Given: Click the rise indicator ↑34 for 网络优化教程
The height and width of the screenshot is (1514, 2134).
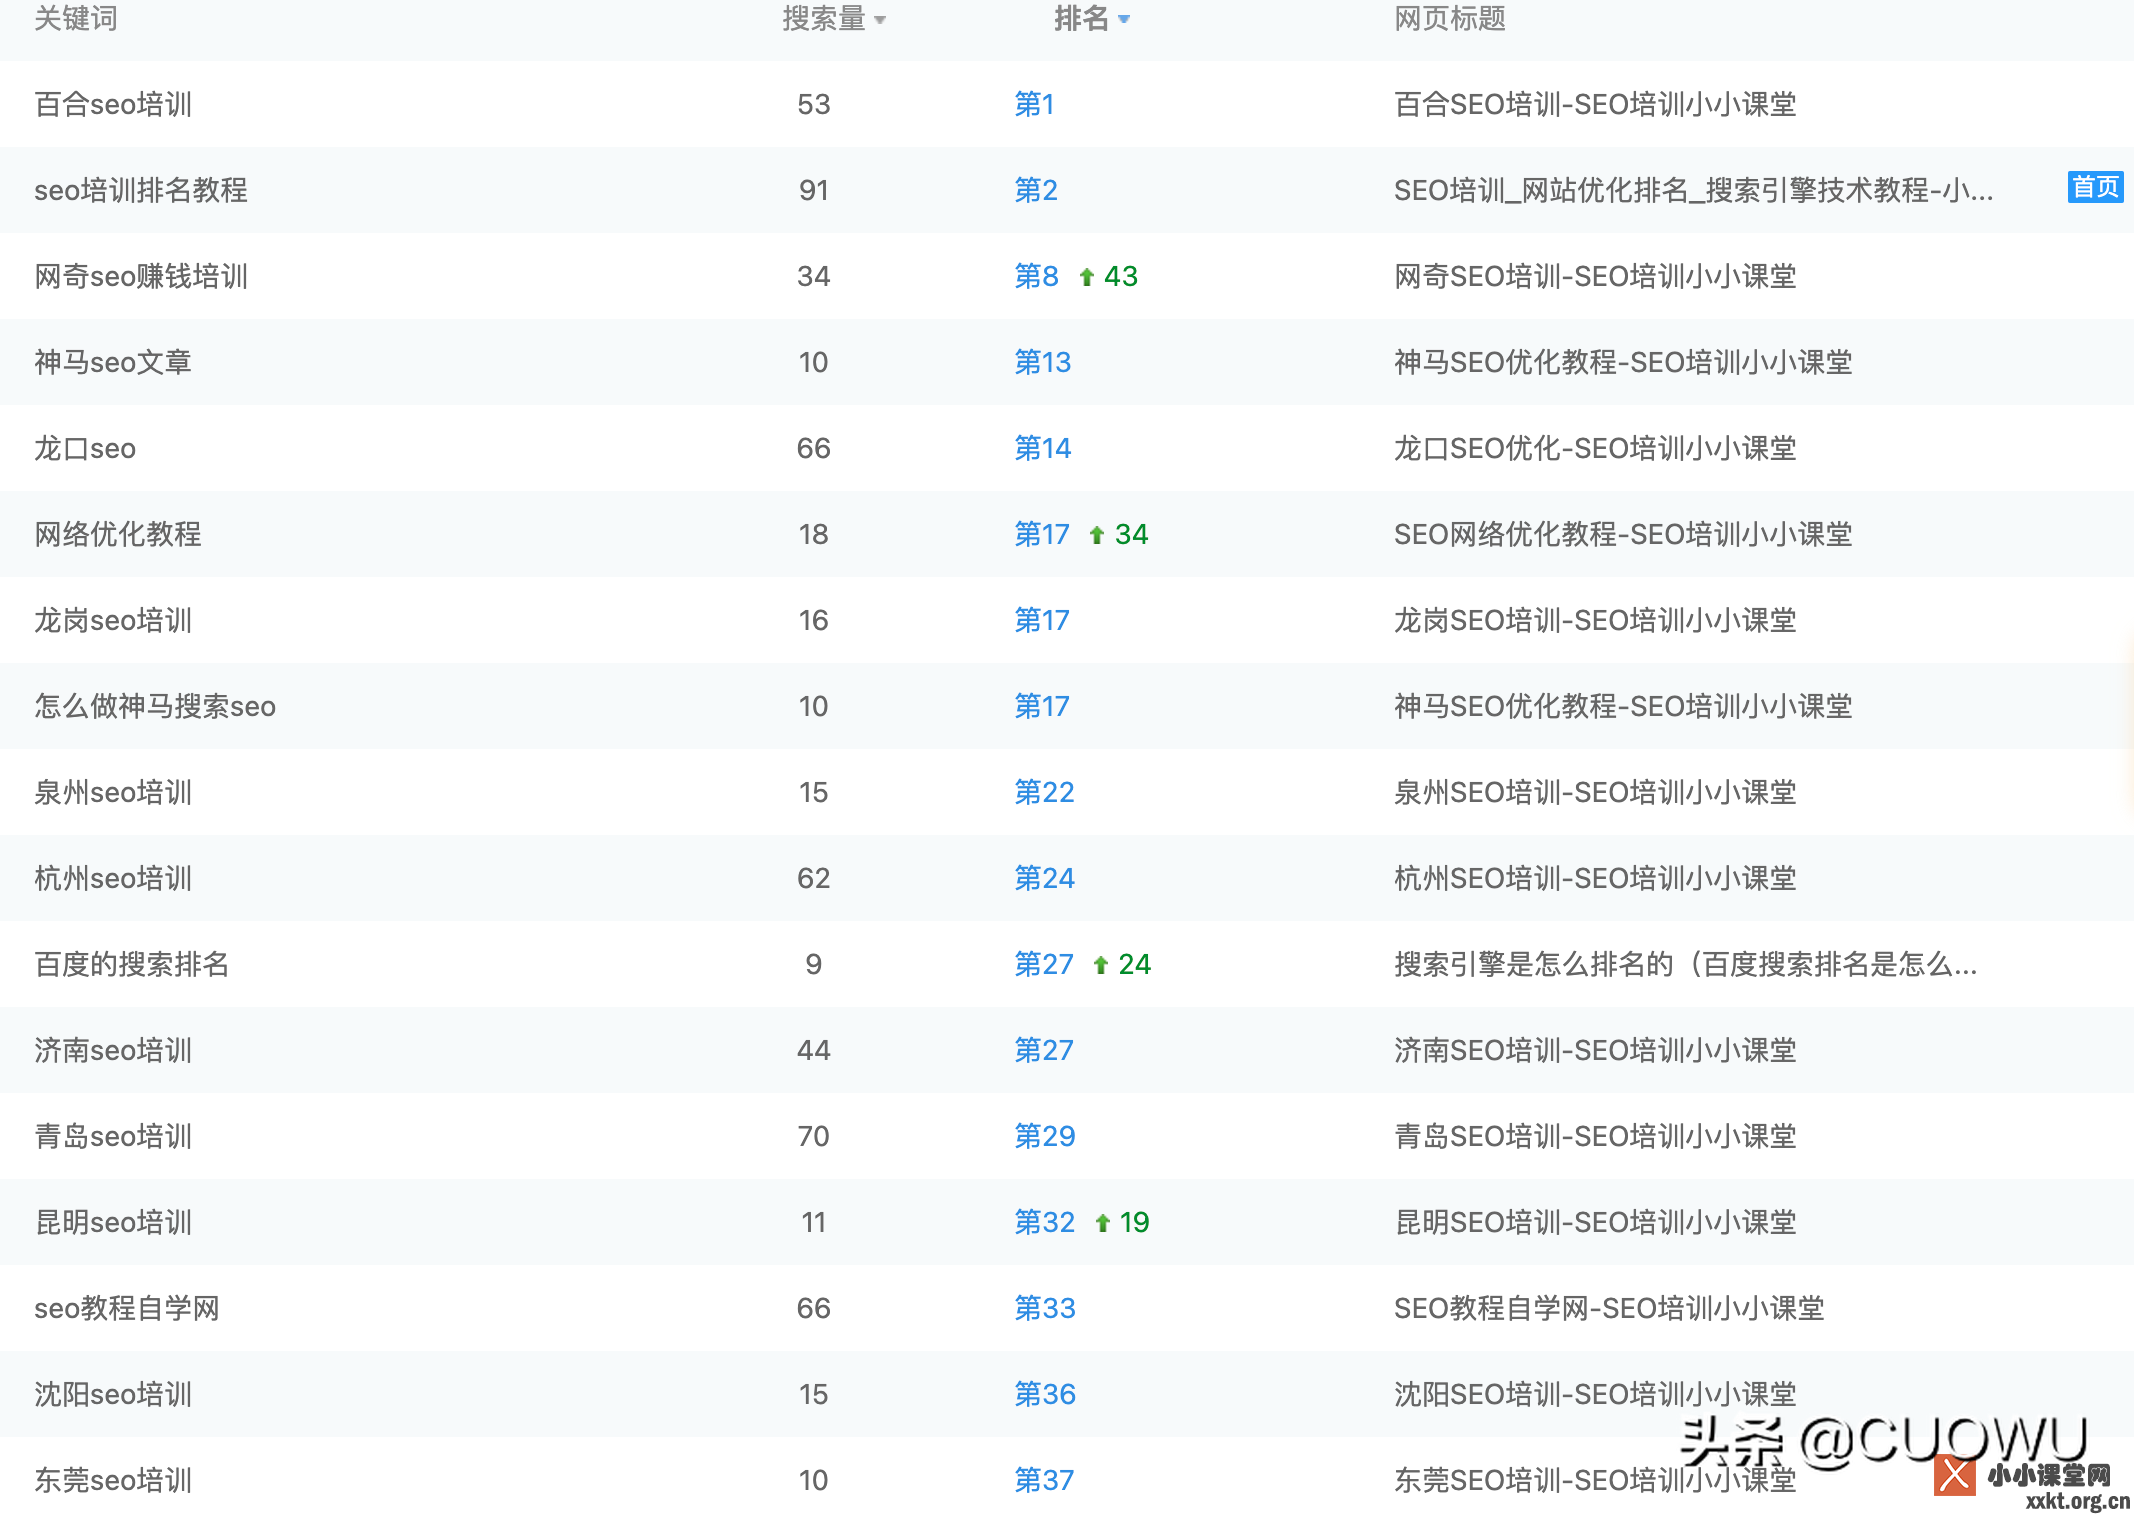Looking at the screenshot, I should click(x=1119, y=535).
